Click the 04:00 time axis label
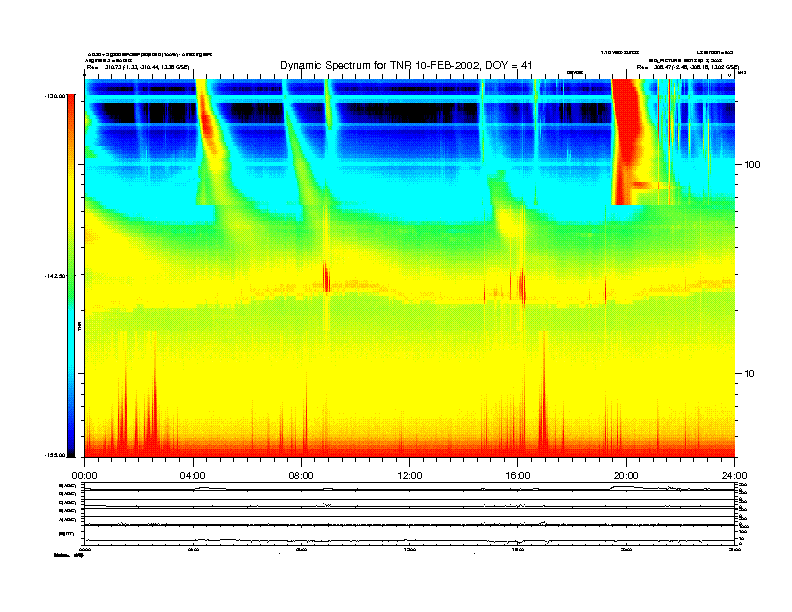Screen dimensions: 792x612 pyautogui.click(x=193, y=476)
